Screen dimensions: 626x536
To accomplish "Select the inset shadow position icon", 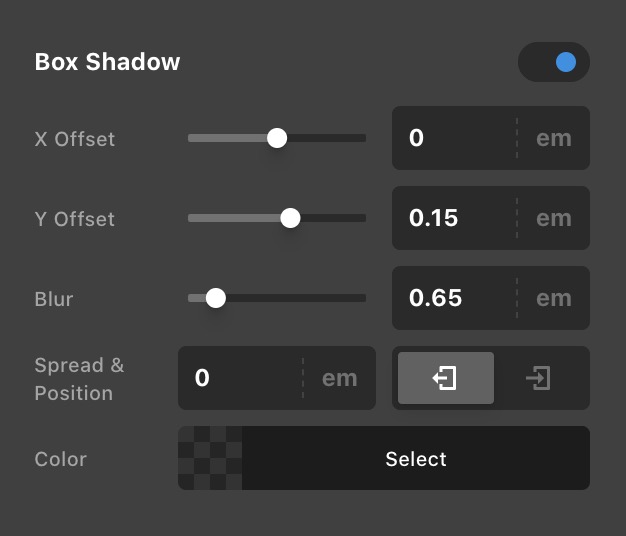I will (539, 378).
